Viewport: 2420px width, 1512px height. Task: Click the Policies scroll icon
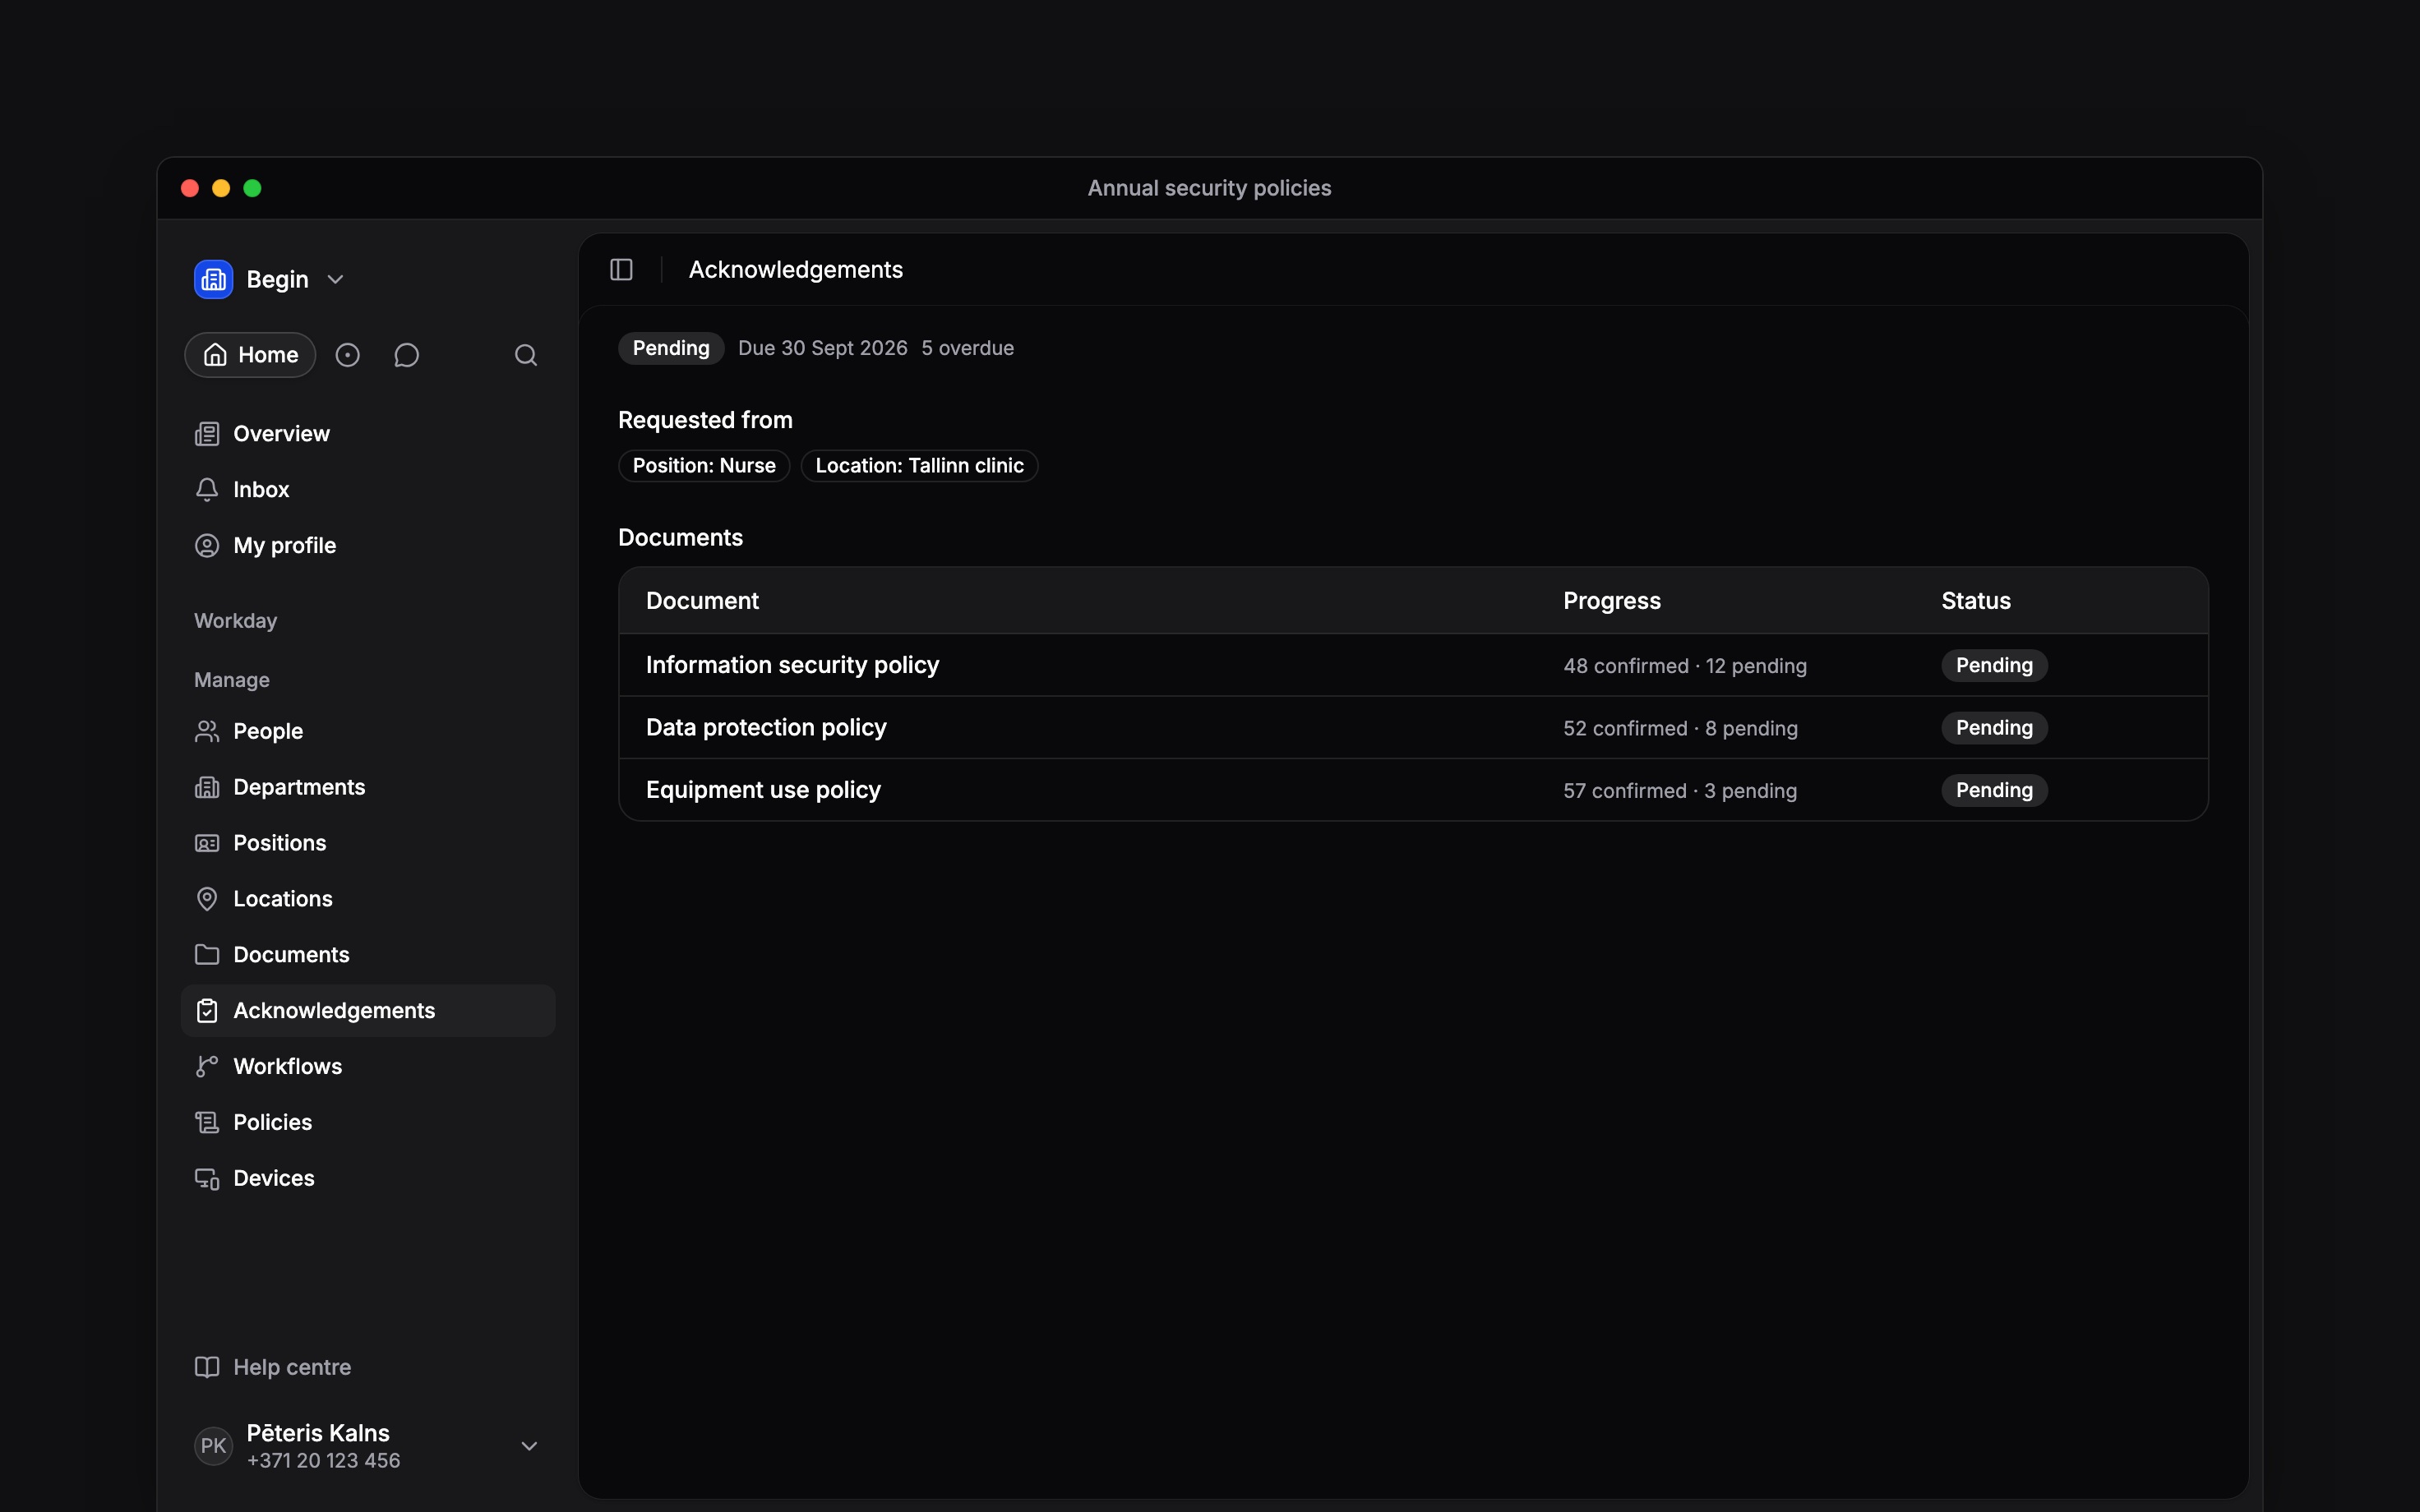click(207, 1123)
